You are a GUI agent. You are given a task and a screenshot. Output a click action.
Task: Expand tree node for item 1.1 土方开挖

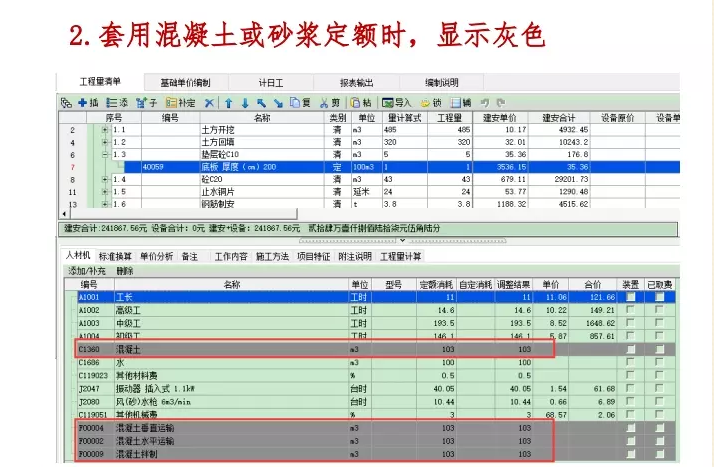105,130
